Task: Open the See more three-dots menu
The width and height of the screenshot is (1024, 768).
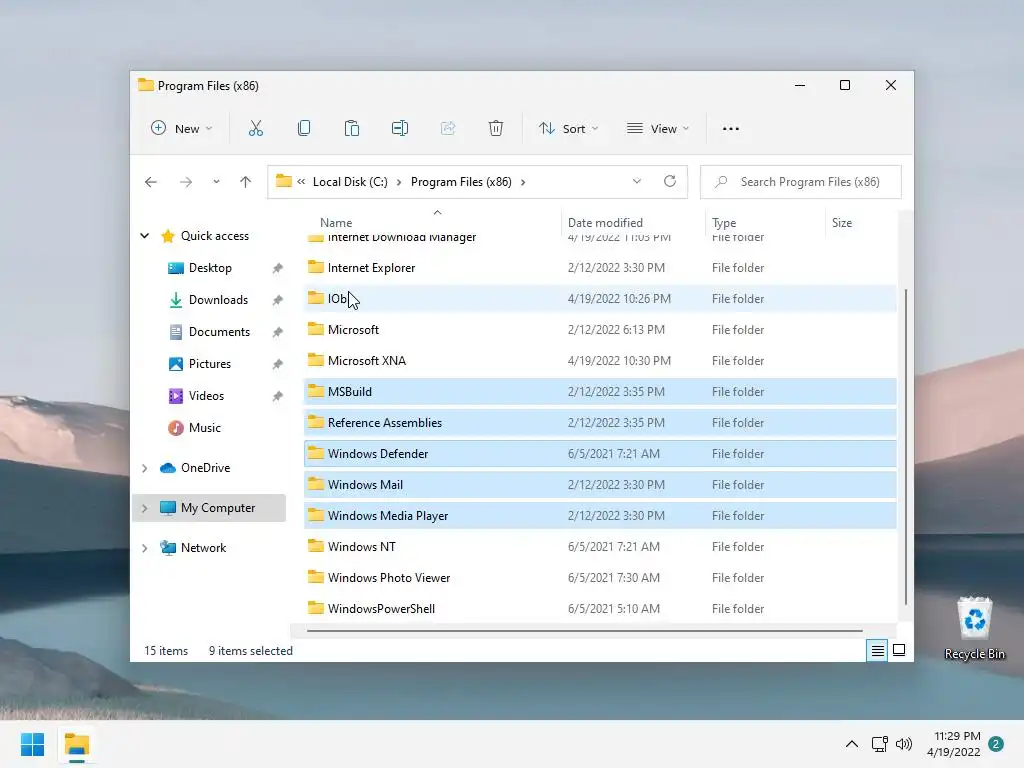Action: coord(731,129)
